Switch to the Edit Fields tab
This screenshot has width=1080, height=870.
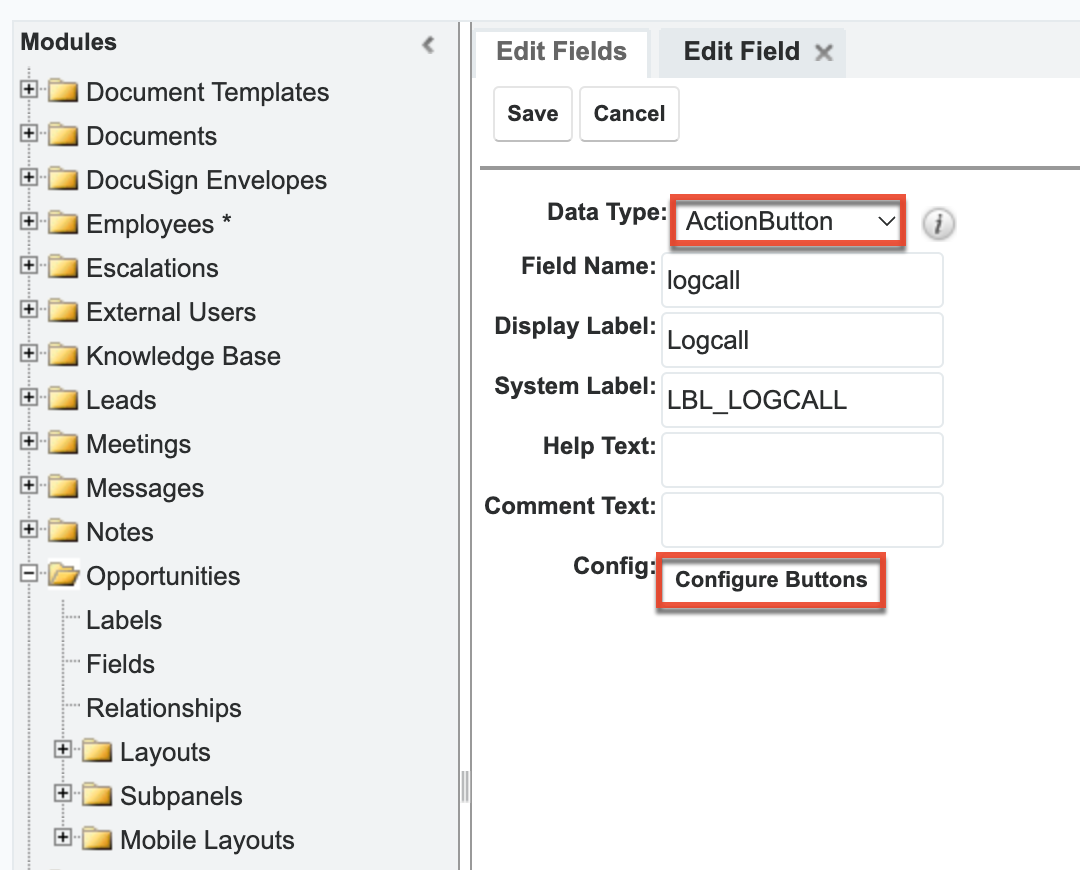pos(561,52)
